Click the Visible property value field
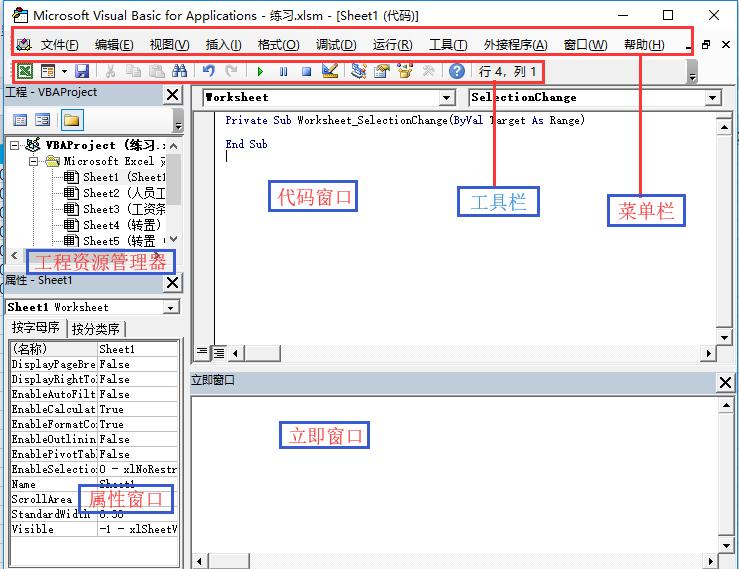The width and height of the screenshot is (739, 569). [x=138, y=529]
